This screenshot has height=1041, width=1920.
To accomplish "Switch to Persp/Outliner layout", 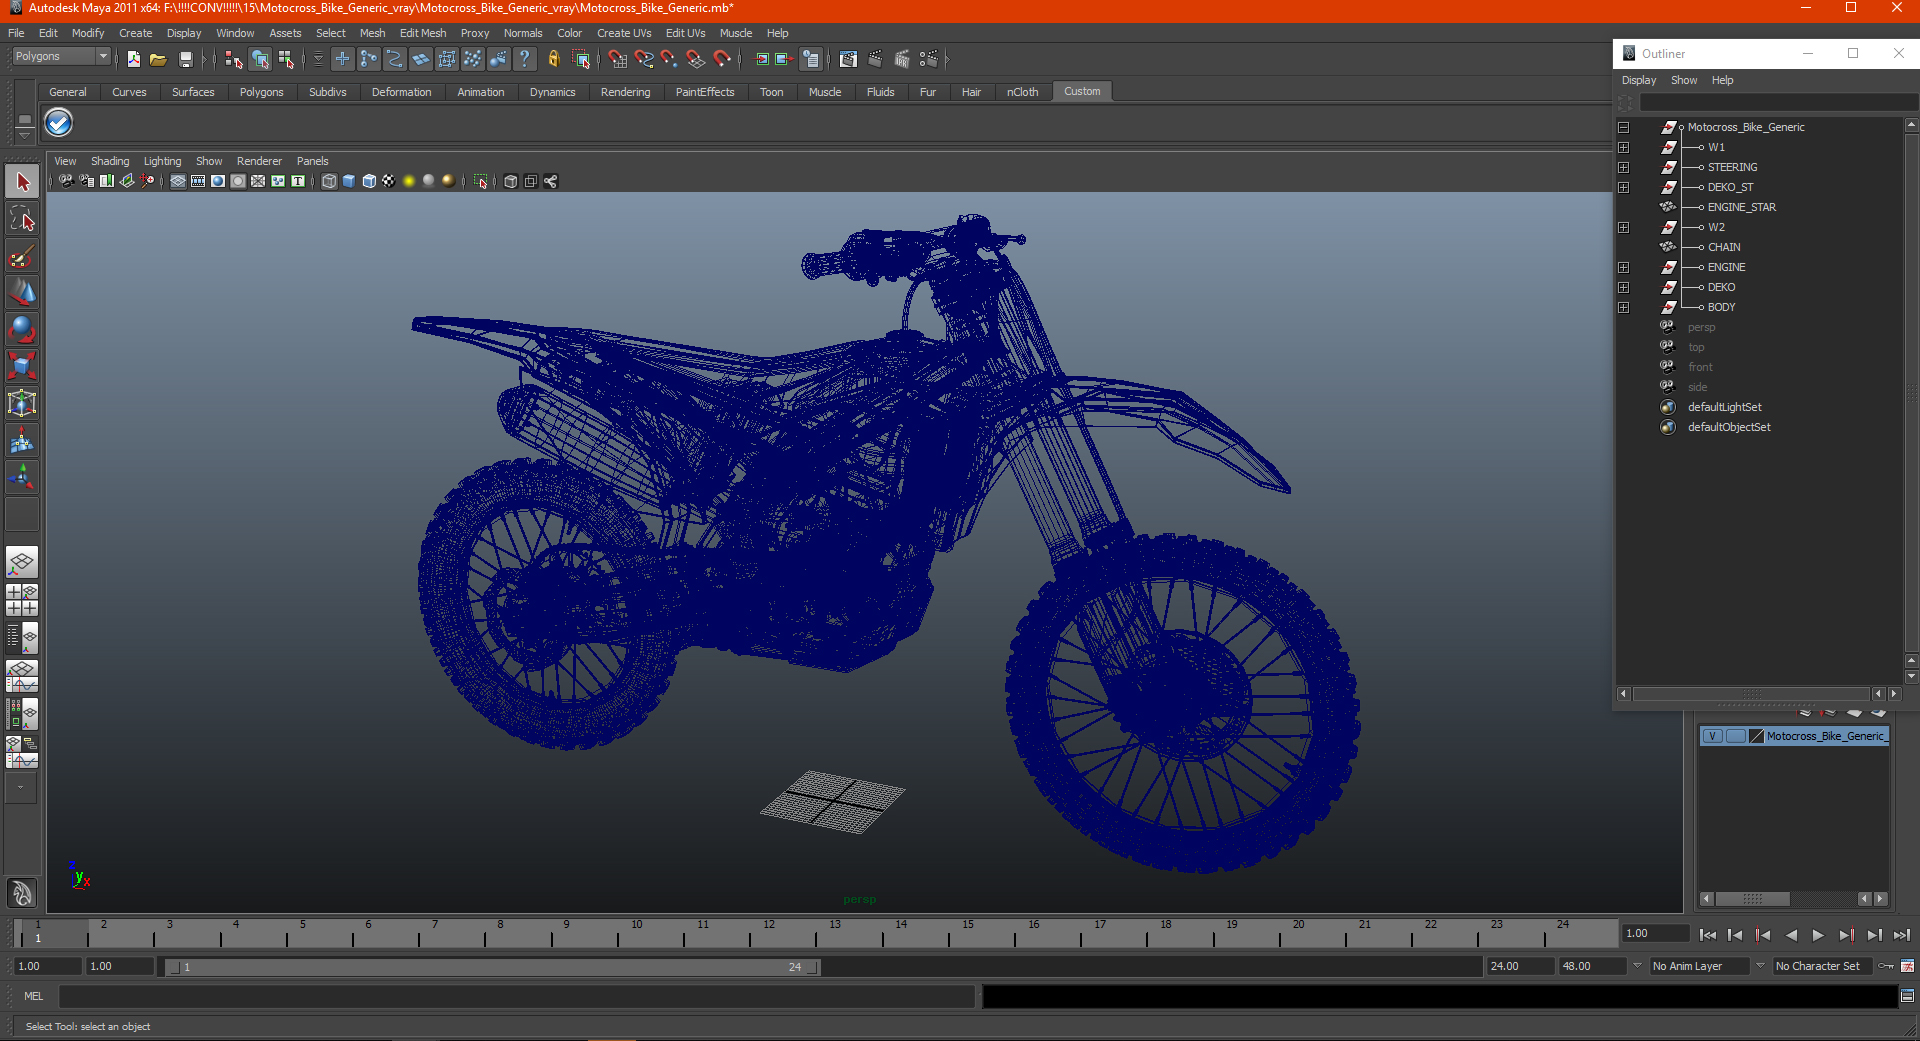I will (22, 638).
